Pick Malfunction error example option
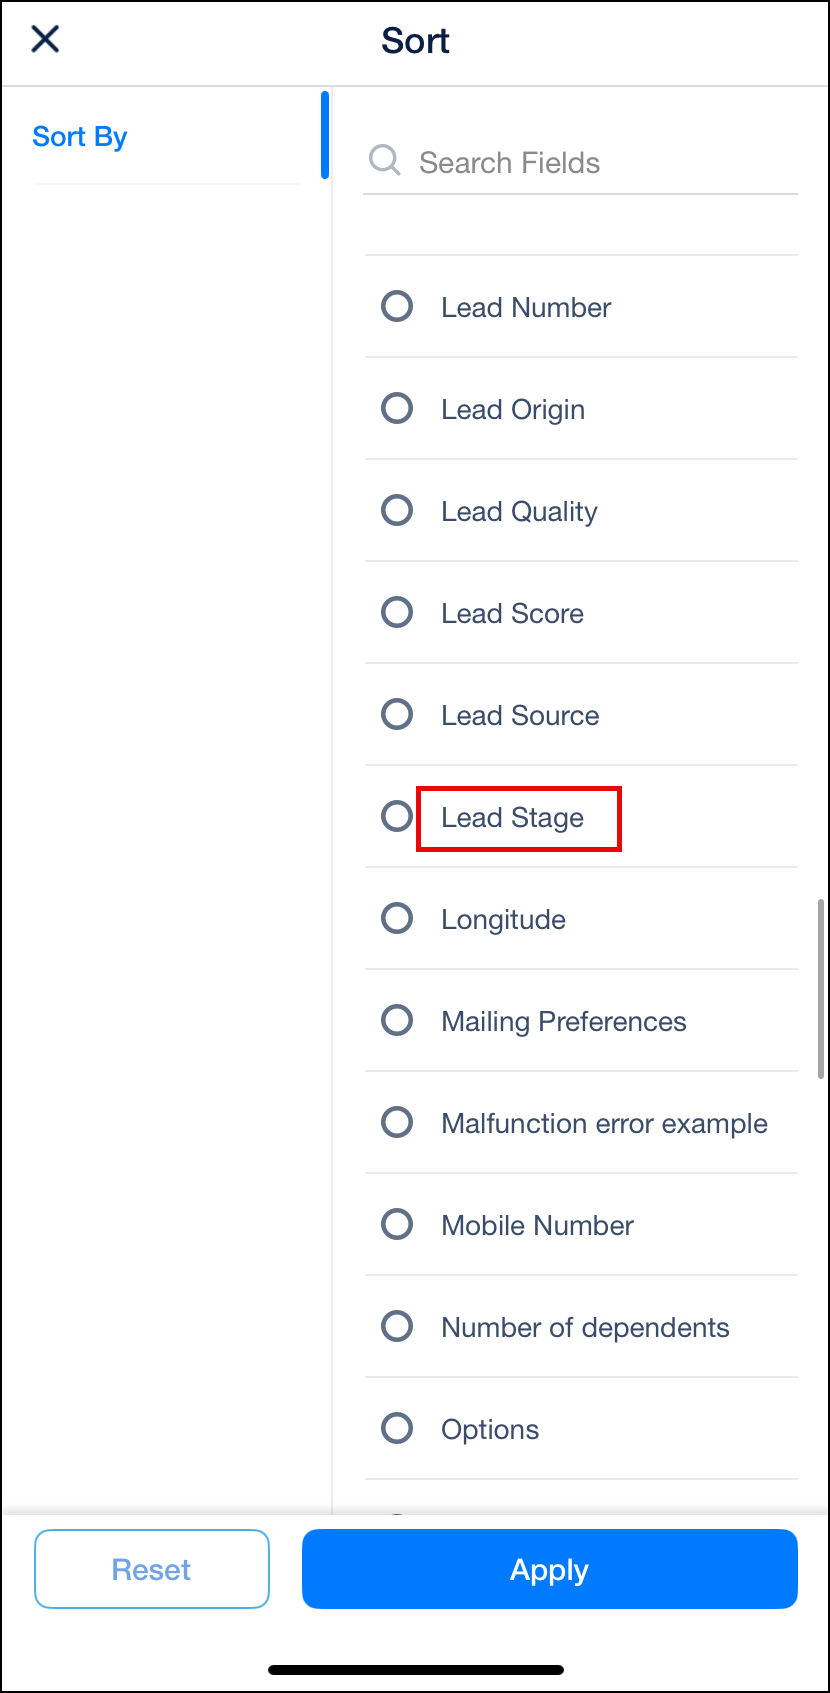The width and height of the screenshot is (830, 1693). (x=397, y=1122)
